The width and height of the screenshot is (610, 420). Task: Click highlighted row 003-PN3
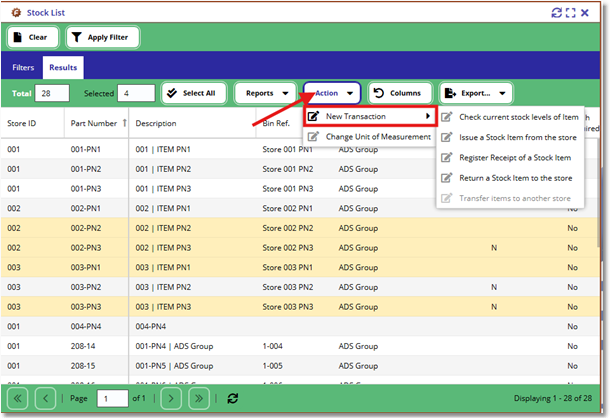tap(300, 307)
